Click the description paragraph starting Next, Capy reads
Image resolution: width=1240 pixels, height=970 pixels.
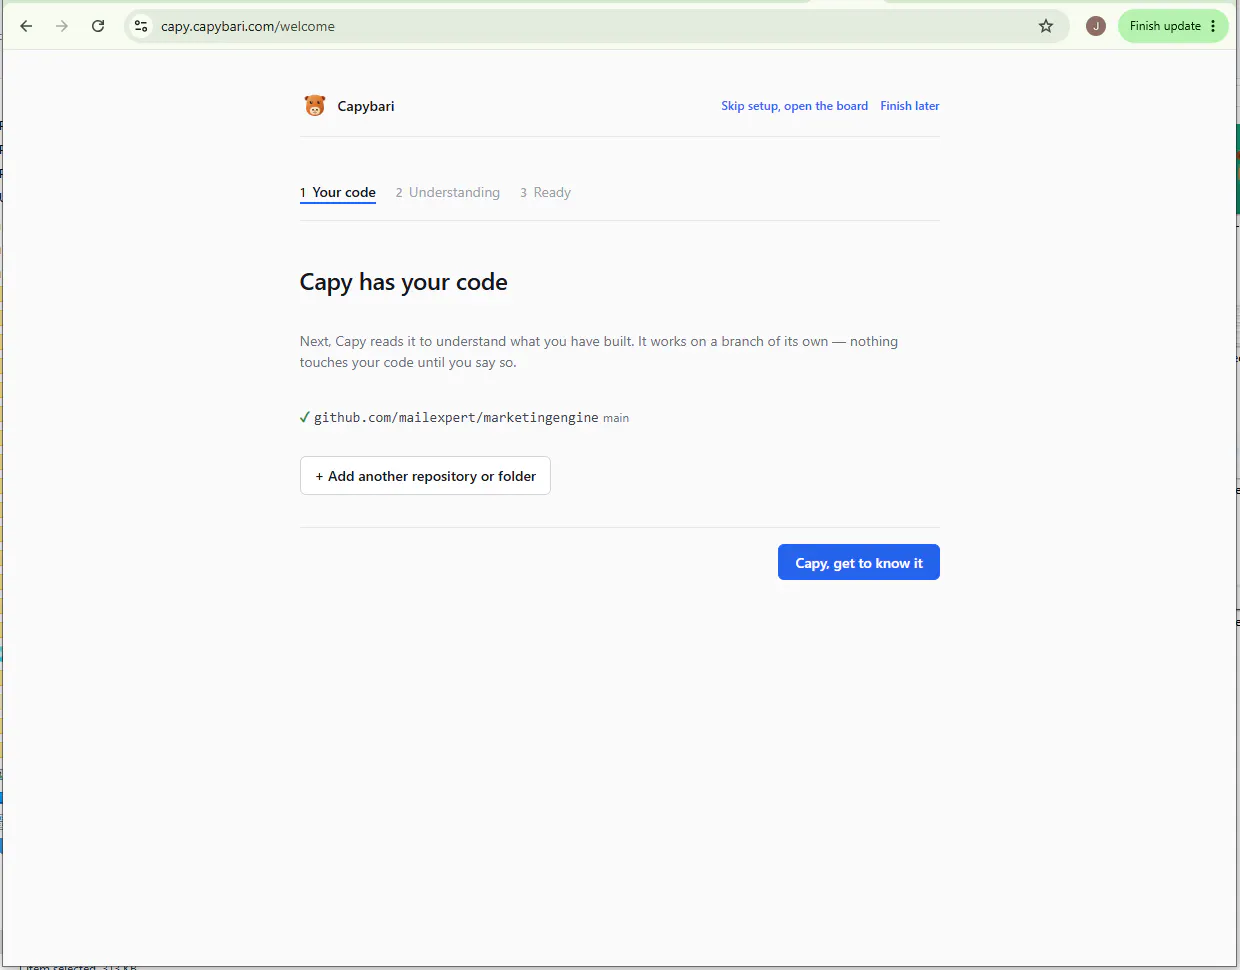pos(599,352)
